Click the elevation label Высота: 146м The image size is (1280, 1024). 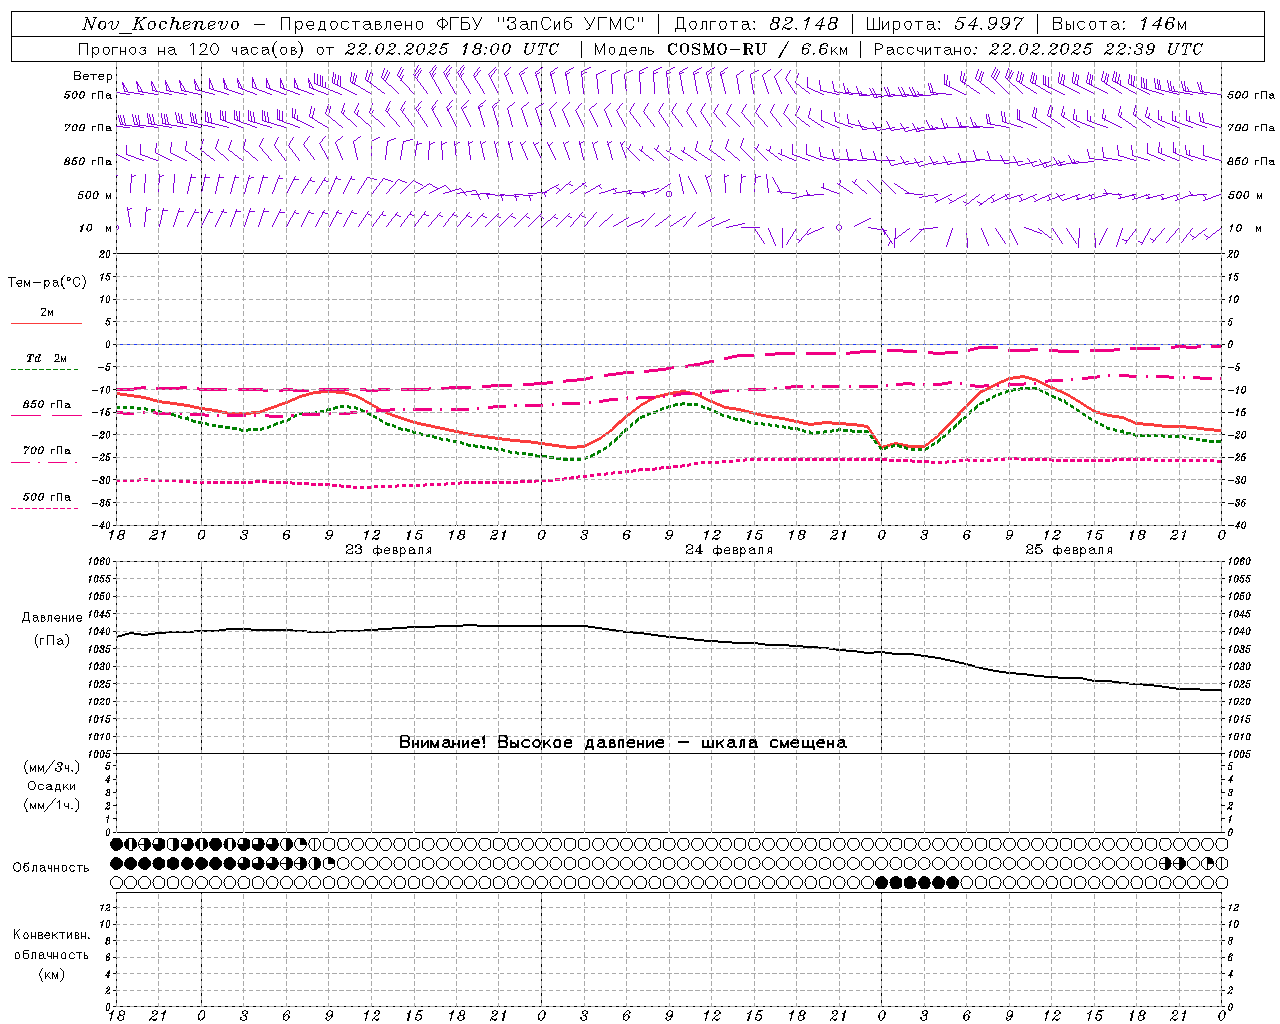[1120, 24]
